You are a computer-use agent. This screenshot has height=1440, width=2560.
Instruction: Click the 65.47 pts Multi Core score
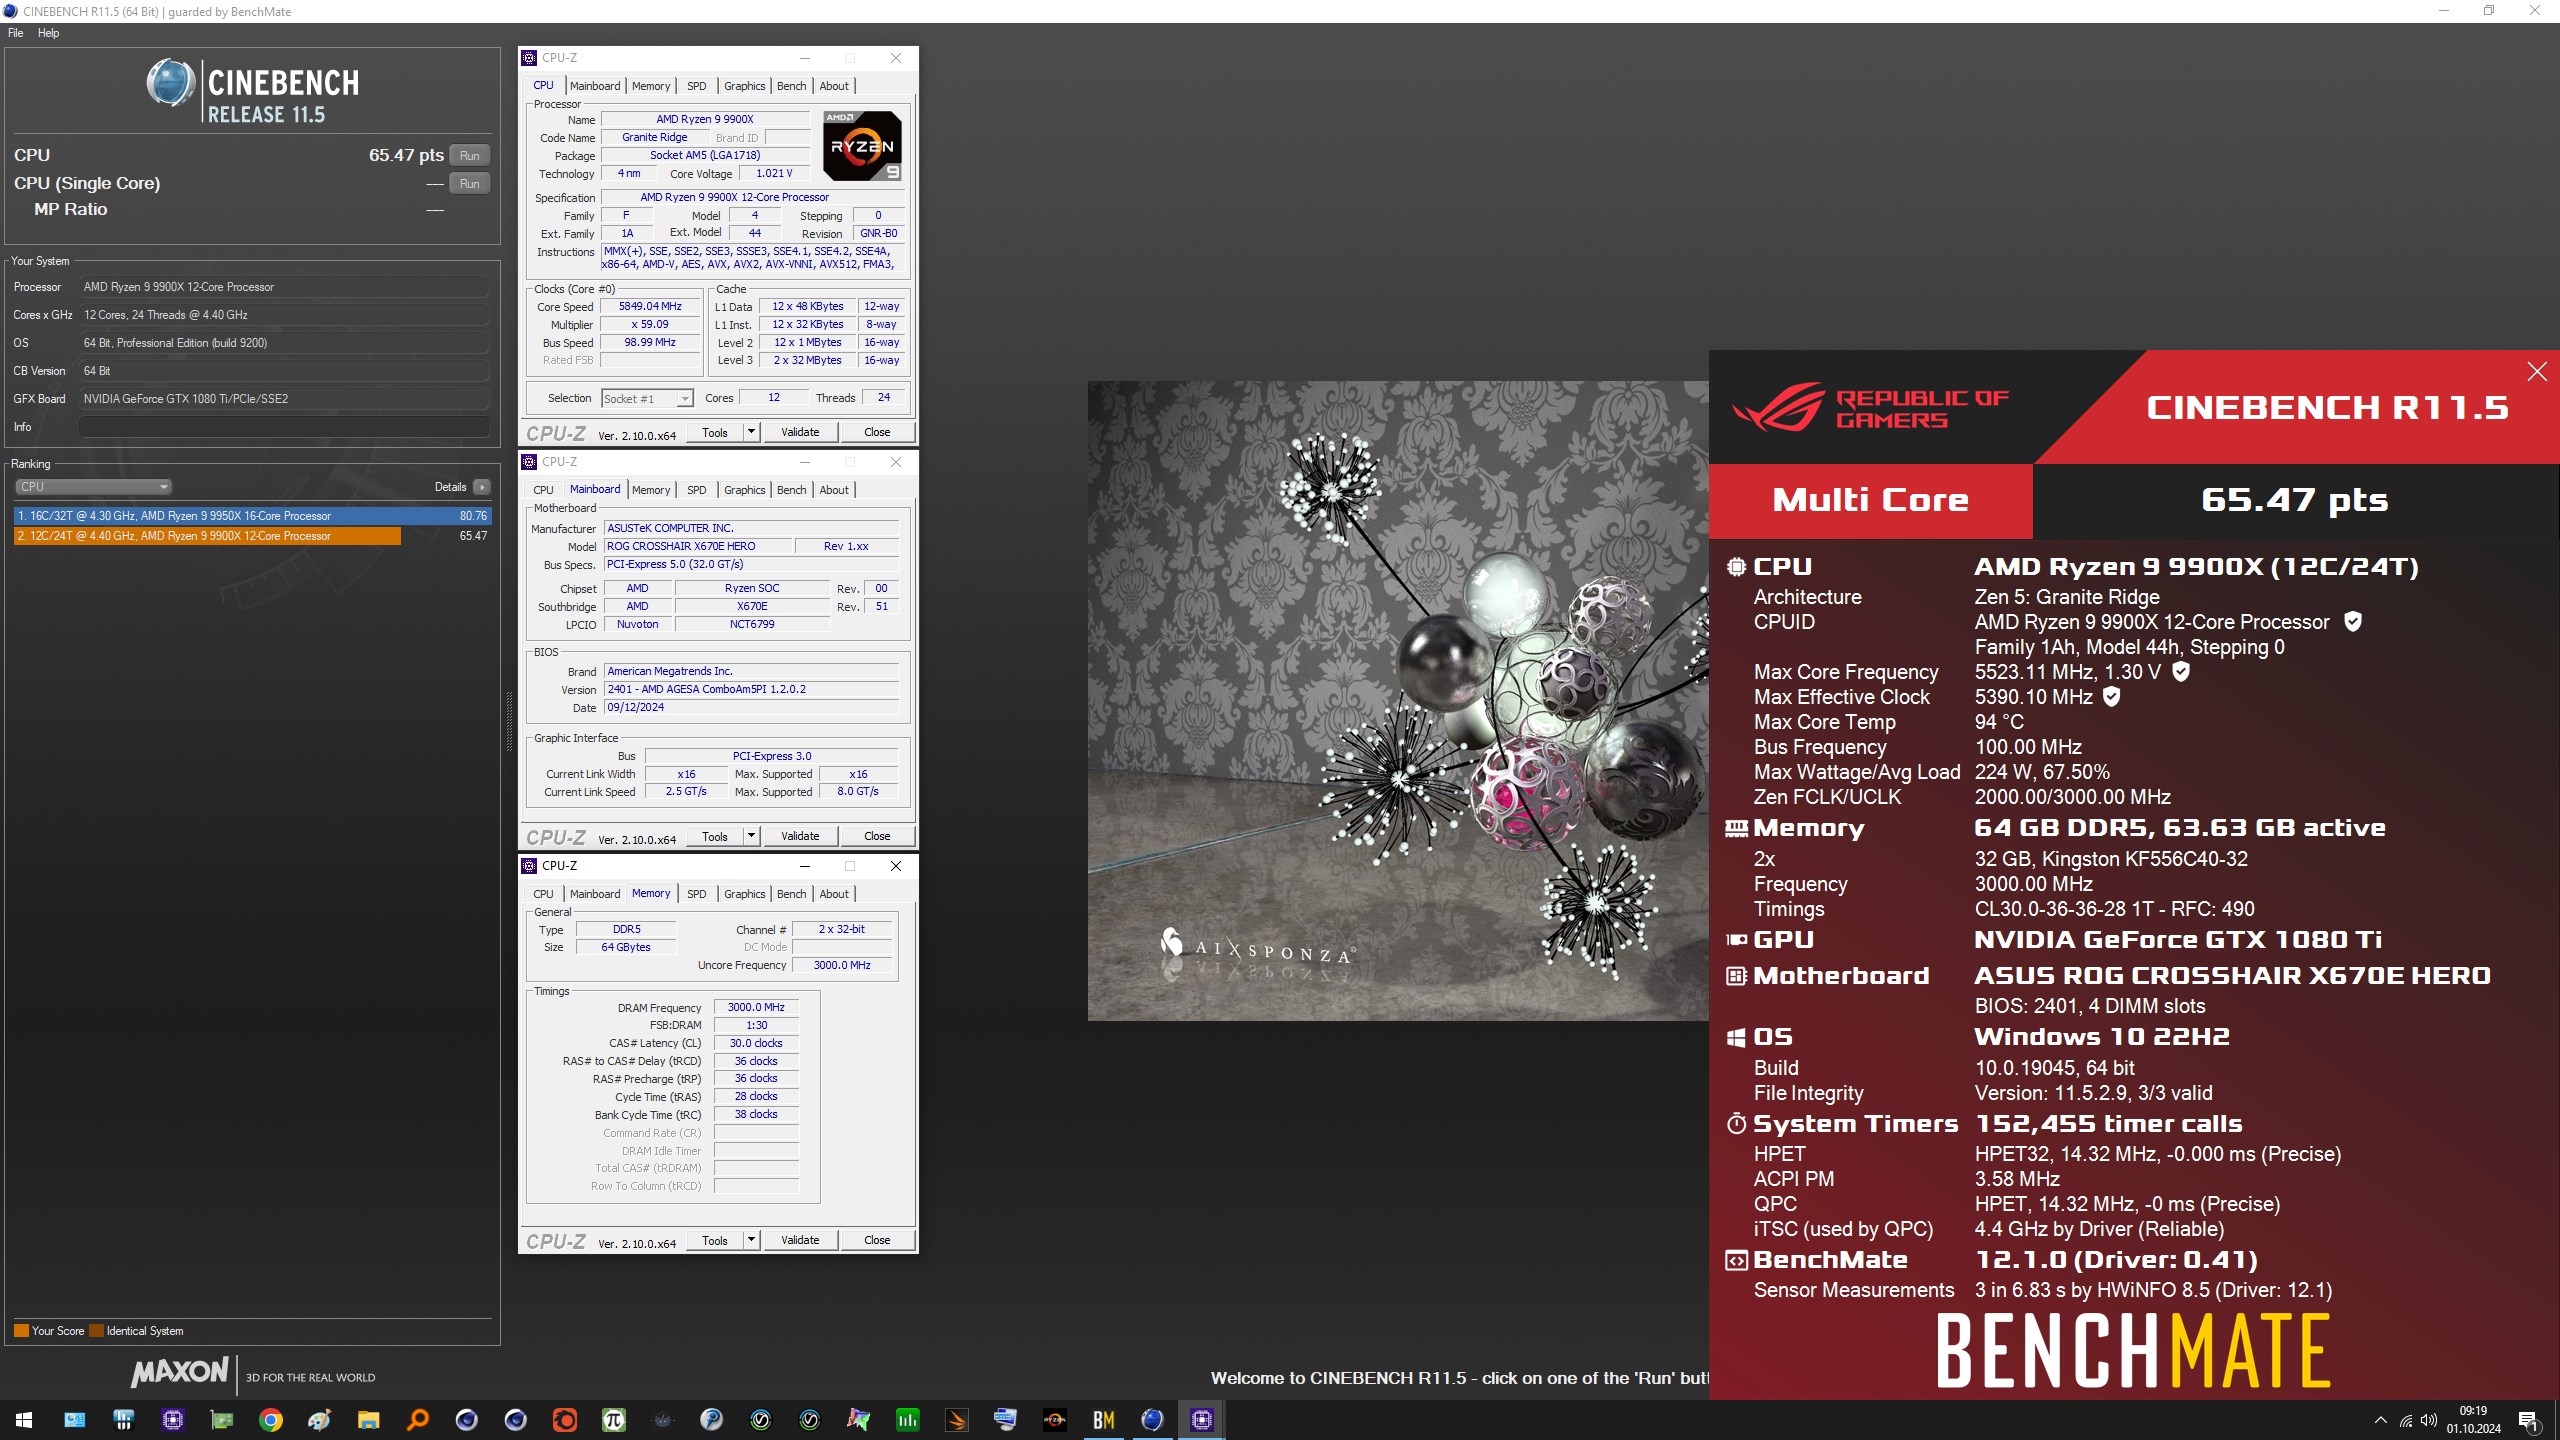(2295, 500)
